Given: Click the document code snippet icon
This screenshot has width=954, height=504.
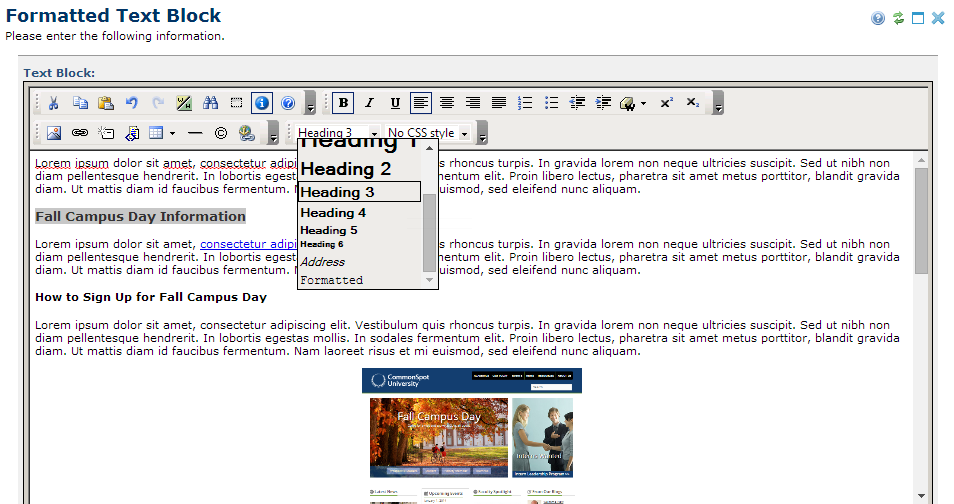Looking at the screenshot, I should [132, 133].
